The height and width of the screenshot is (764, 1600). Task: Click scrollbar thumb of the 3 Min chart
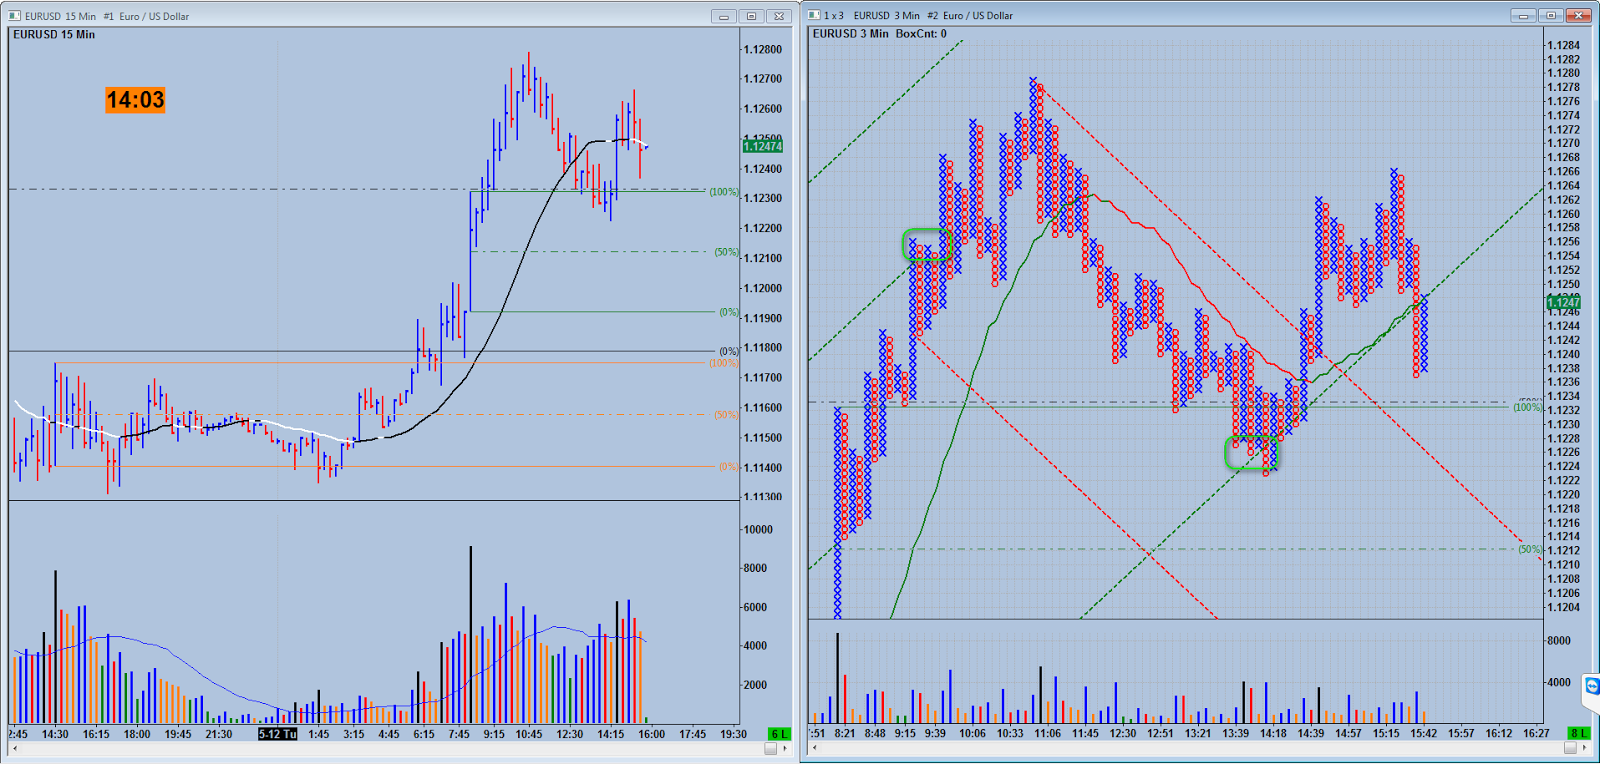(x=1570, y=747)
